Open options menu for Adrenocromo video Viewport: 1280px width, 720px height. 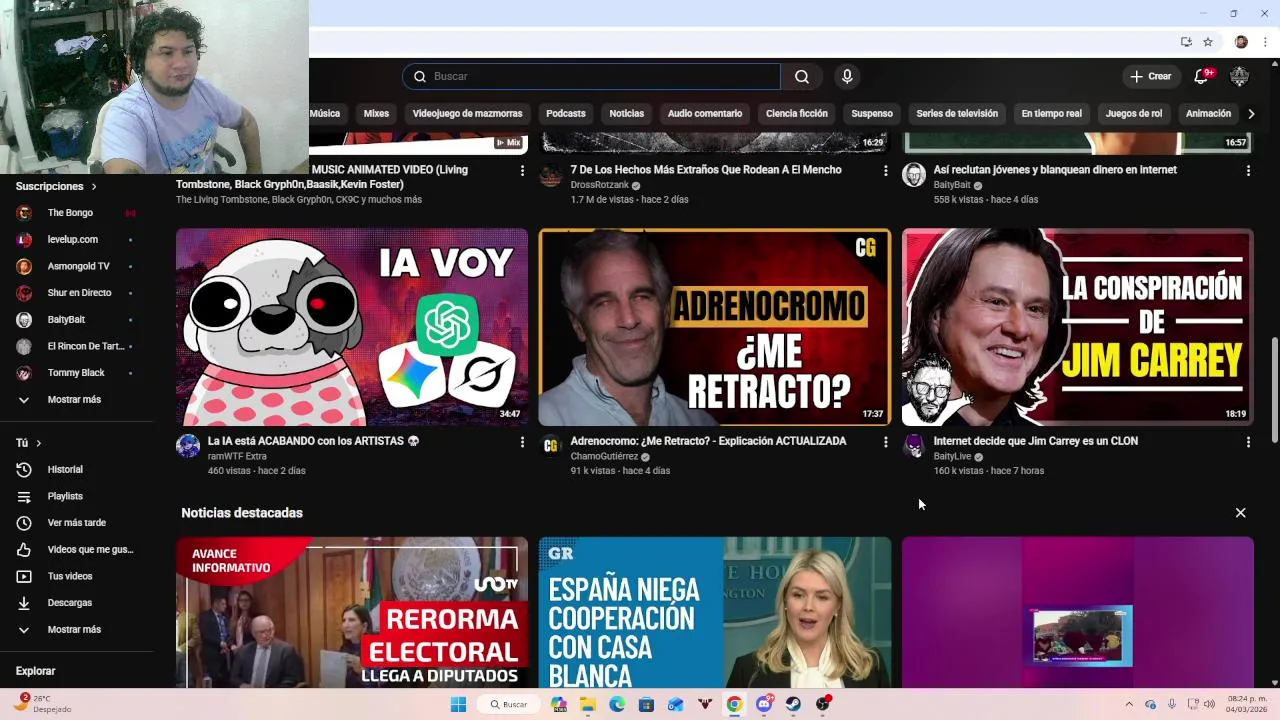885,442
